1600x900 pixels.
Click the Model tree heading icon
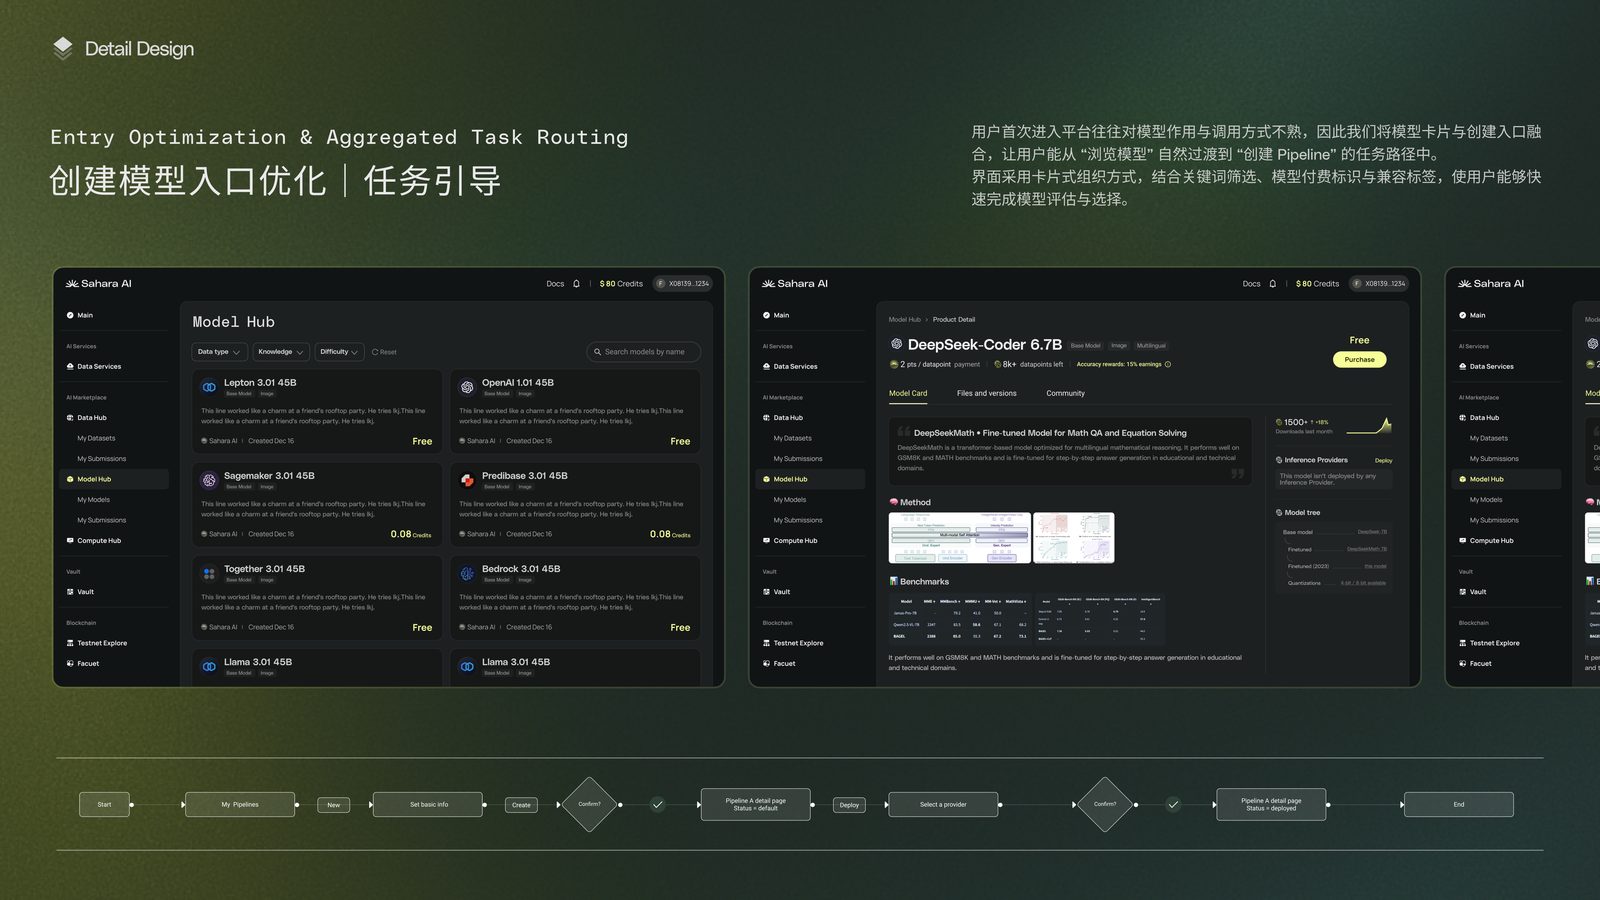point(1279,512)
